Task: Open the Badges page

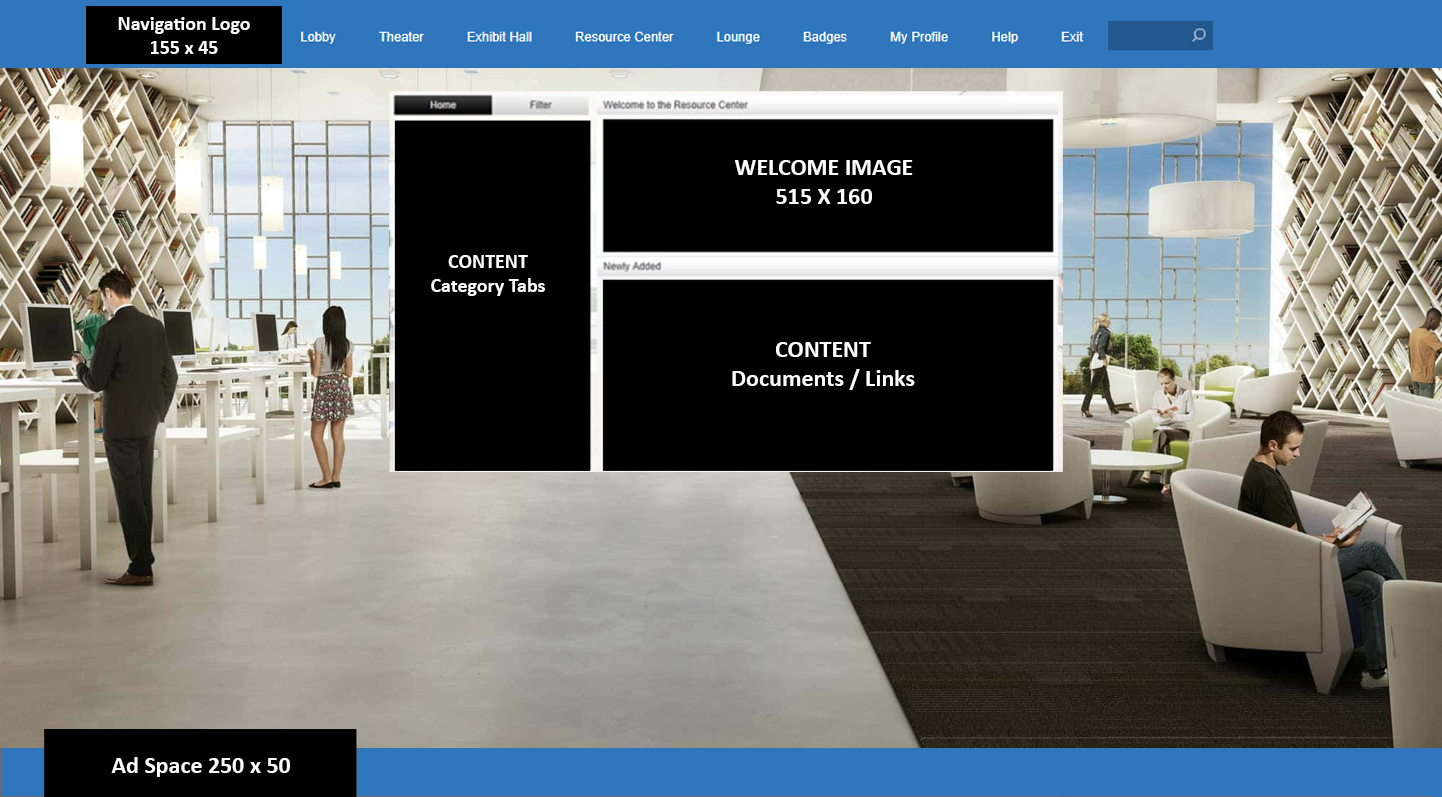Action: [825, 37]
